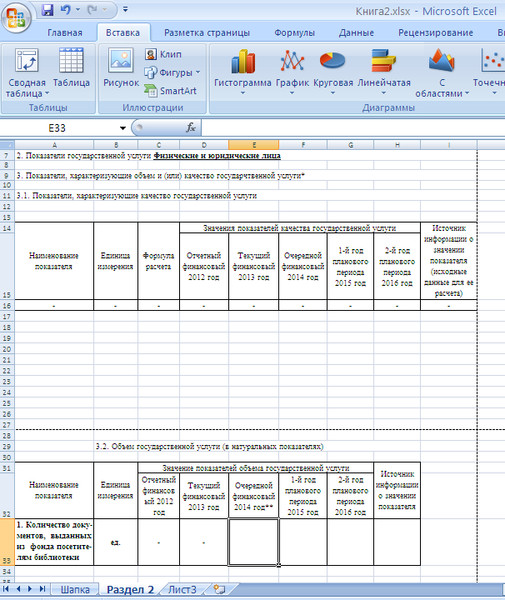Open the Клип clip art pane
This screenshot has height=600, width=505.
[x=163, y=54]
